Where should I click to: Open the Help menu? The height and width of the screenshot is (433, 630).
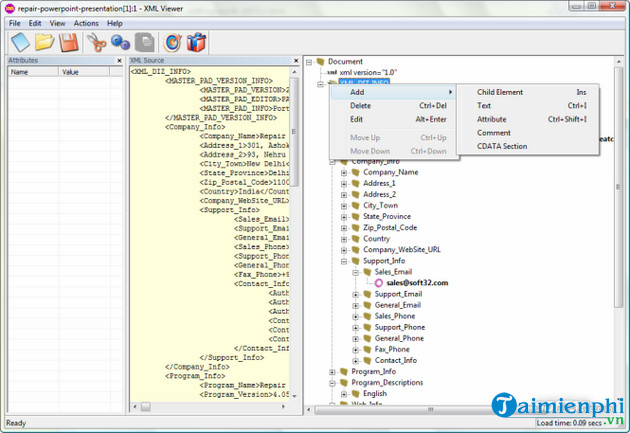tap(115, 23)
